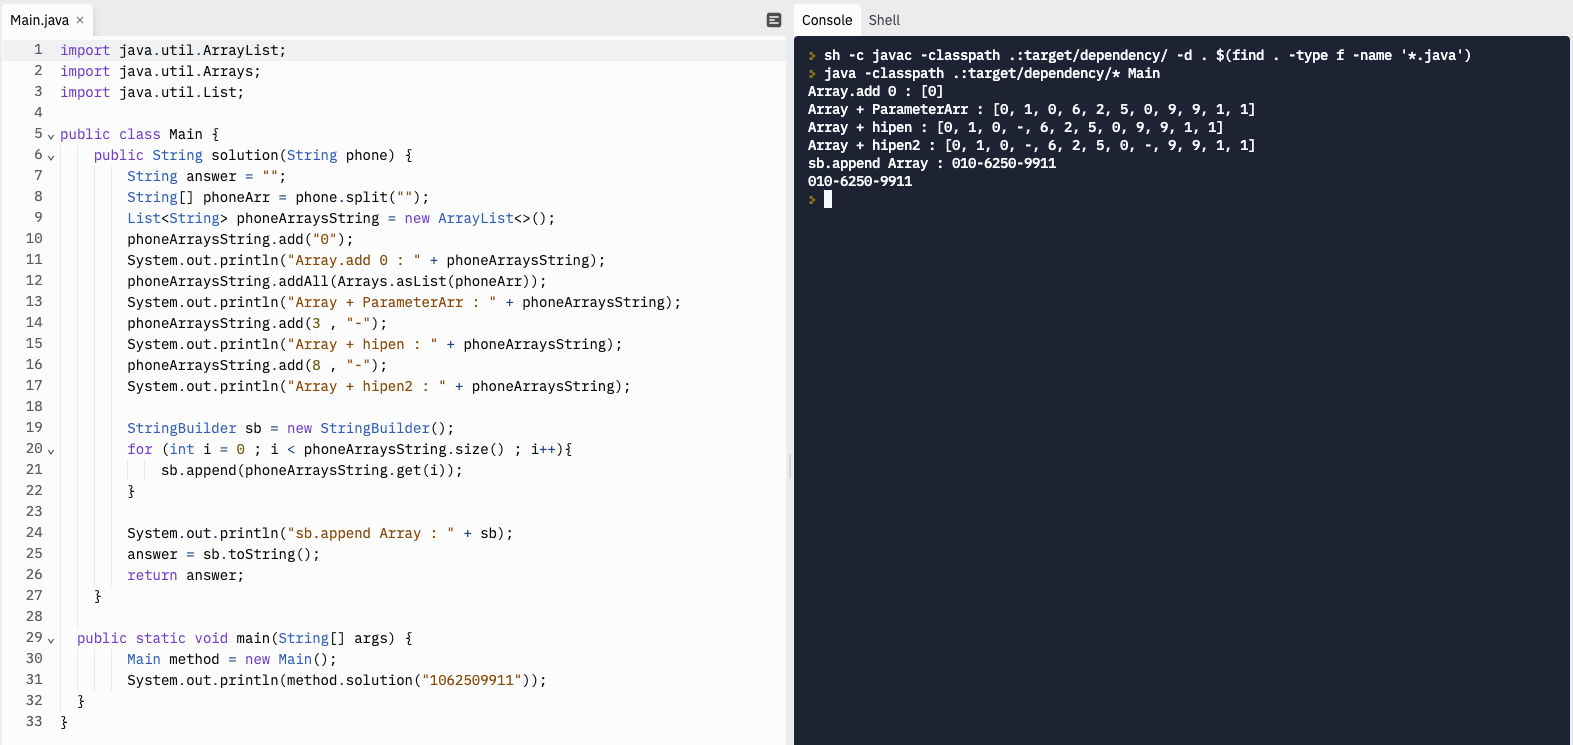Place cursor in console prompt line

[828, 199]
